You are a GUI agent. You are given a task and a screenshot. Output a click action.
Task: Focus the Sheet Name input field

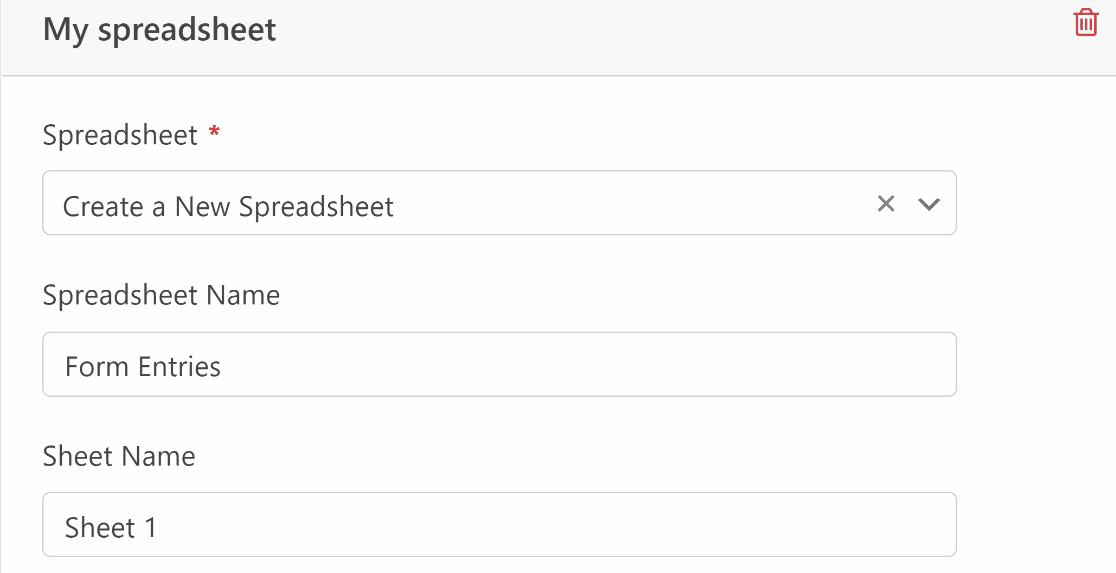(x=499, y=525)
